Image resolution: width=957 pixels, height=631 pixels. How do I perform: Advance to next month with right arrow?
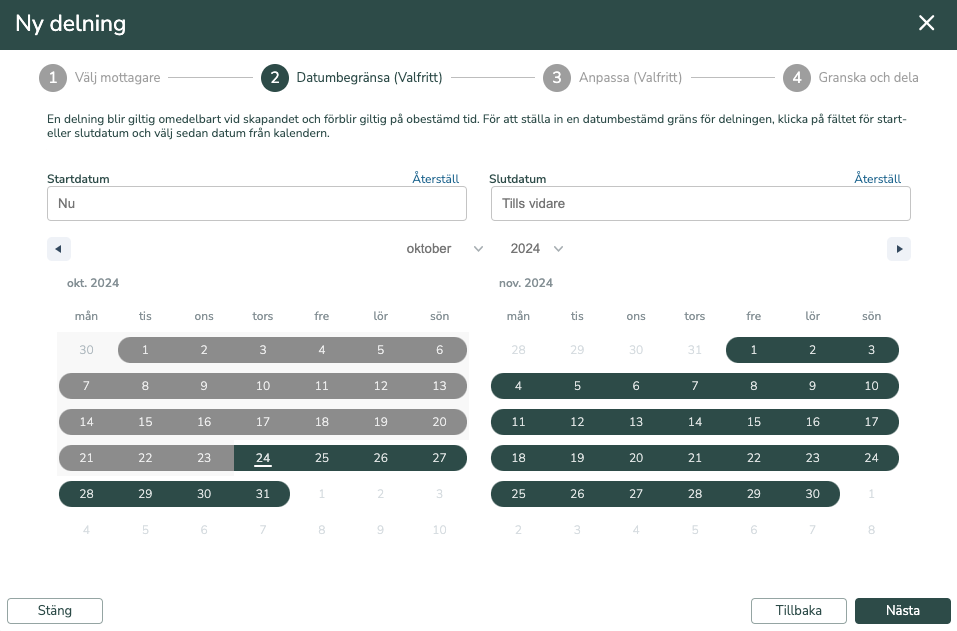pyautogui.click(x=898, y=249)
